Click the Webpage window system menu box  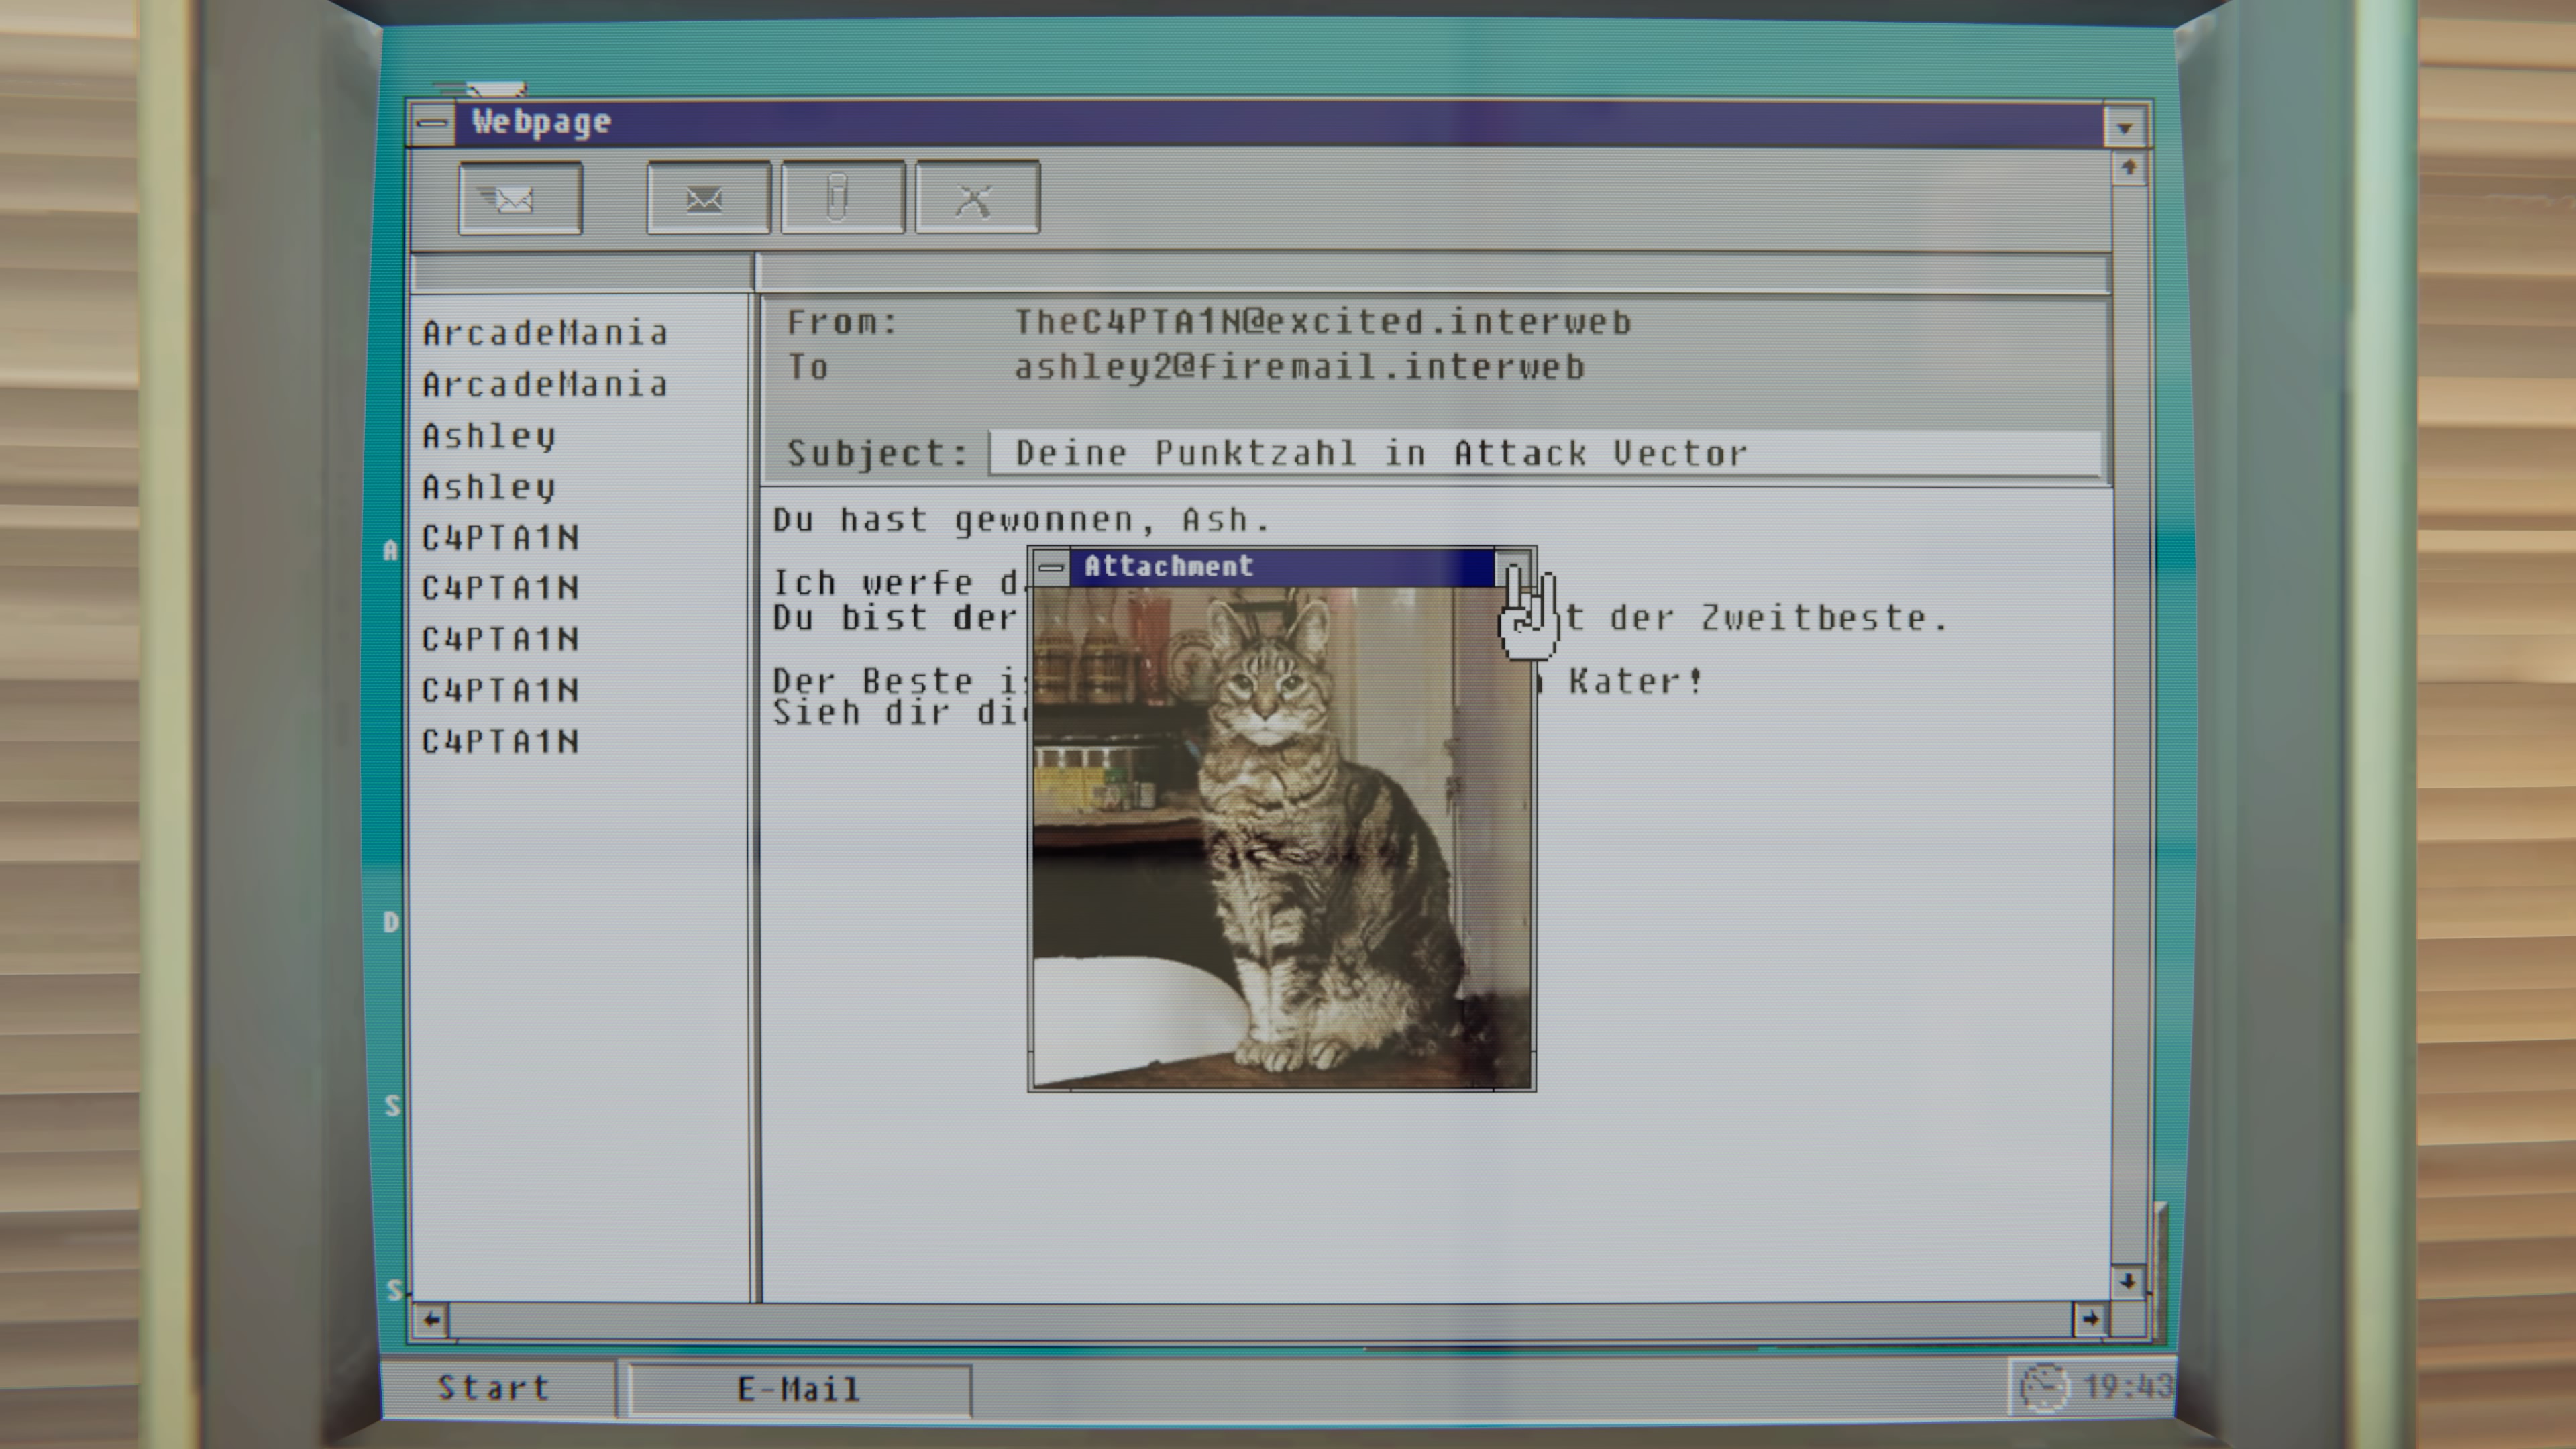click(432, 124)
